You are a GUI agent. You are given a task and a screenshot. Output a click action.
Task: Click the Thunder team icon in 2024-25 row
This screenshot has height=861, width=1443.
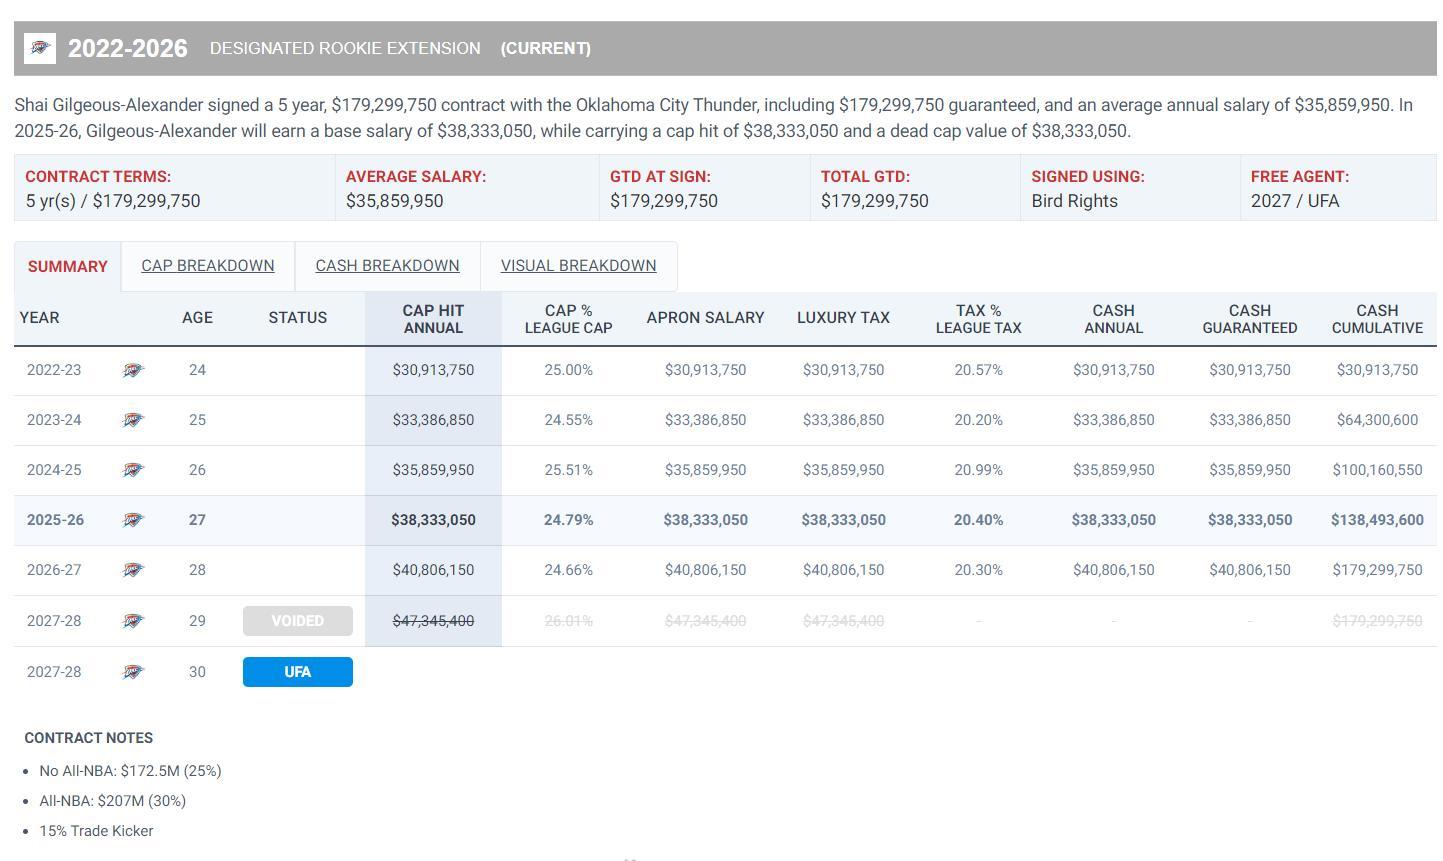(x=133, y=470)
